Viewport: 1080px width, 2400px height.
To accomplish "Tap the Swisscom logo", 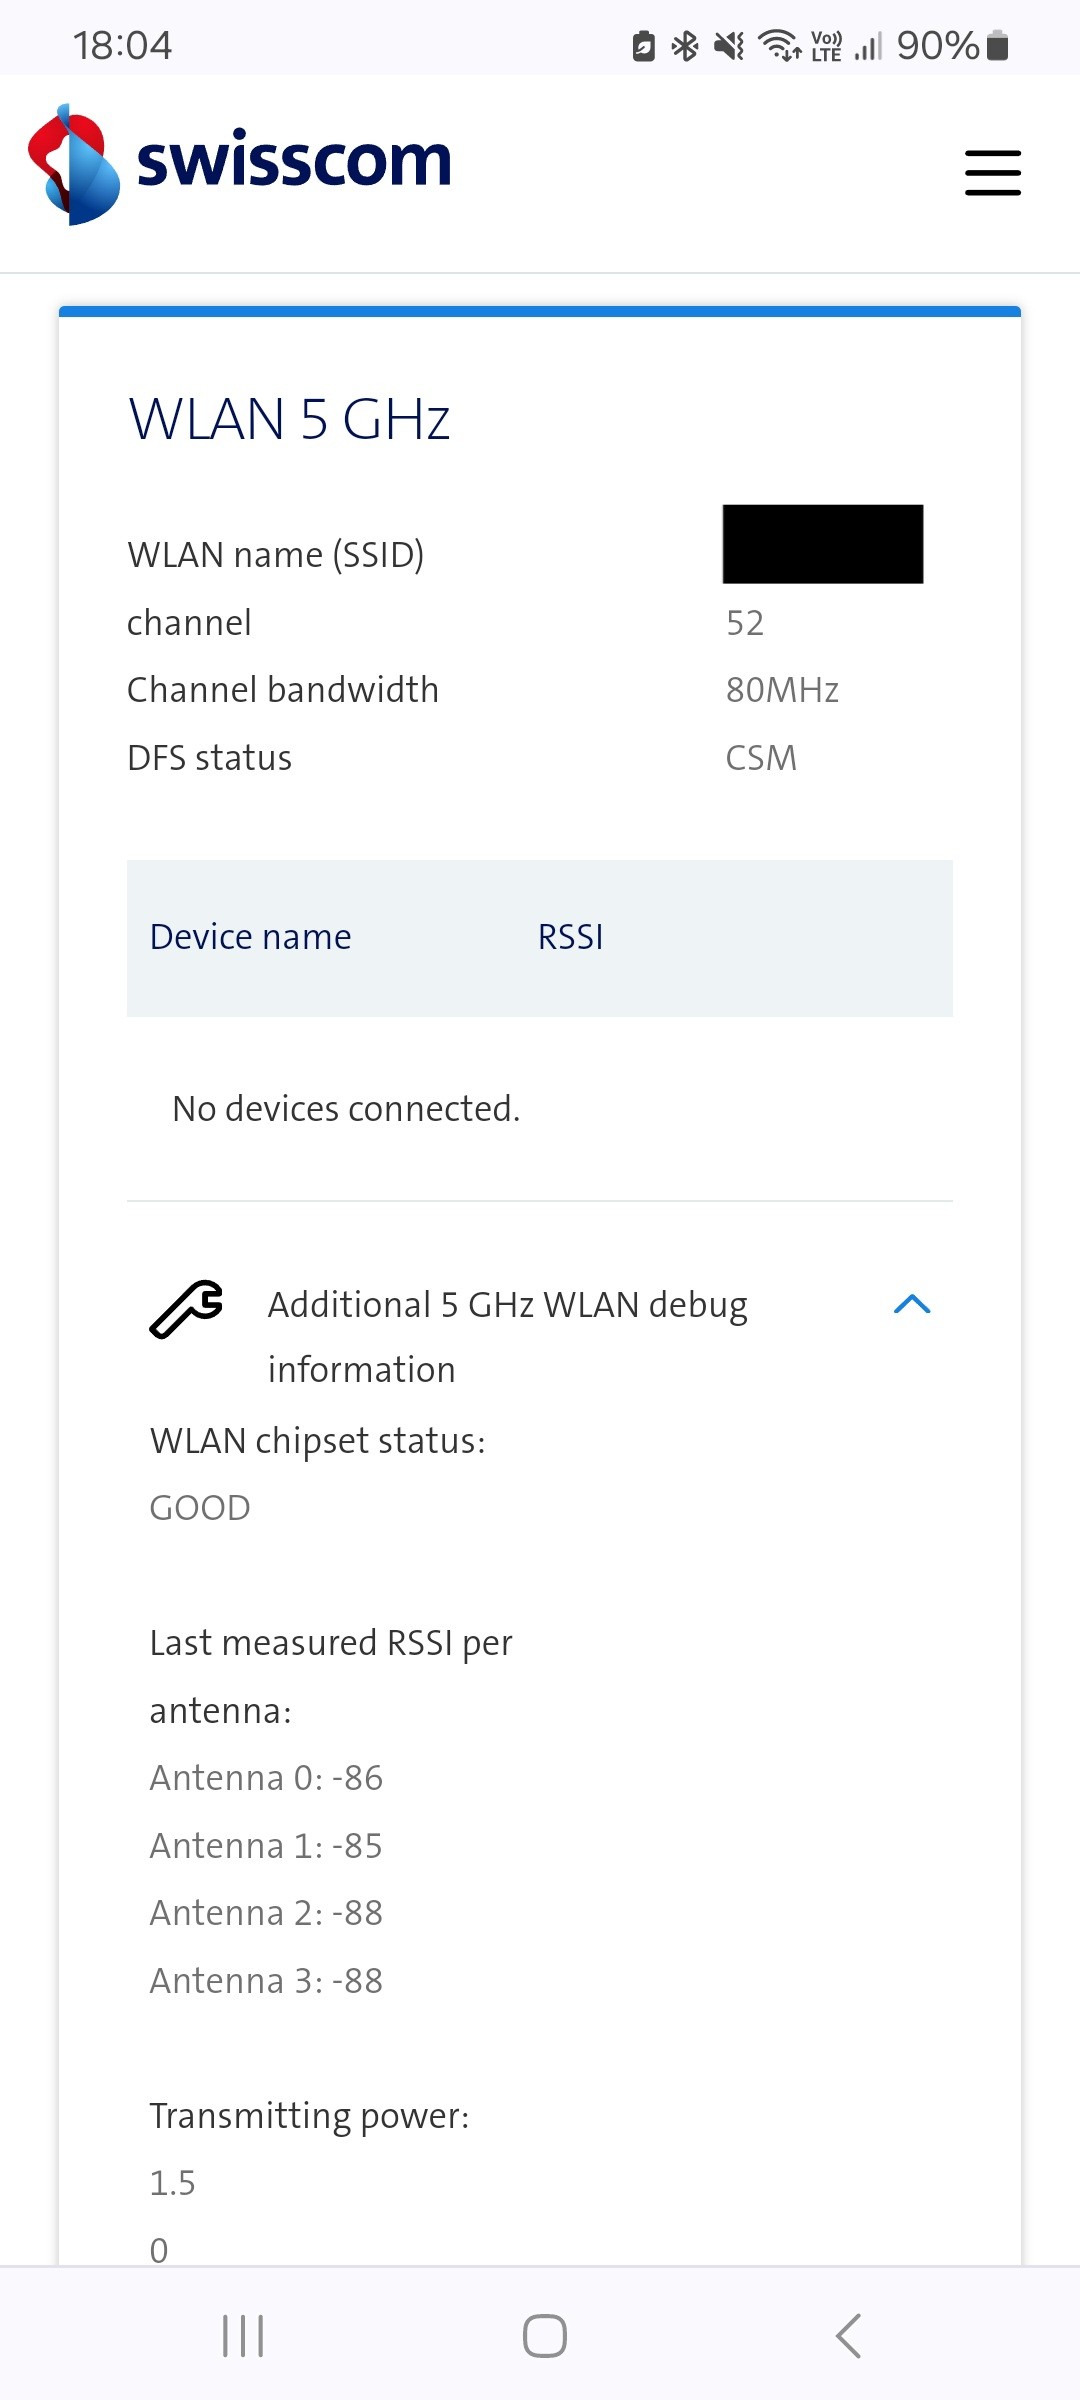I will tap(240, 164).
